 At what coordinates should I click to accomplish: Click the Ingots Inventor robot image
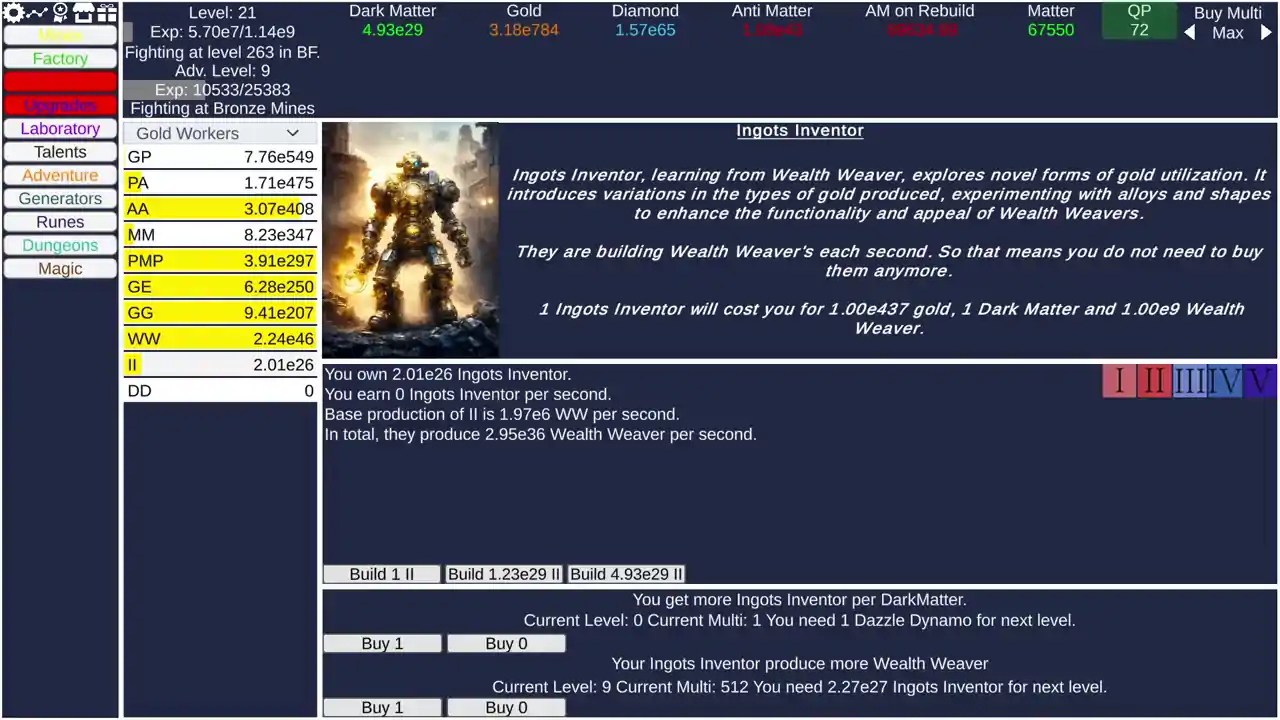(x=411, y=240)
